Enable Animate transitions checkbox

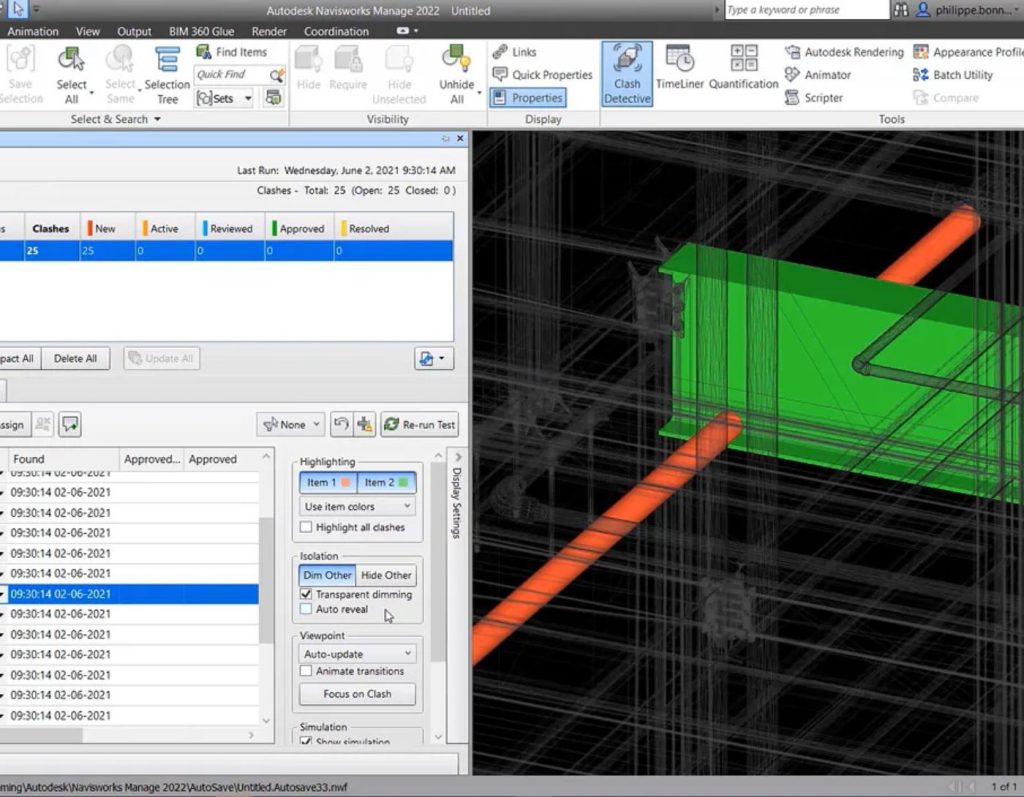(x=306, y=671)
